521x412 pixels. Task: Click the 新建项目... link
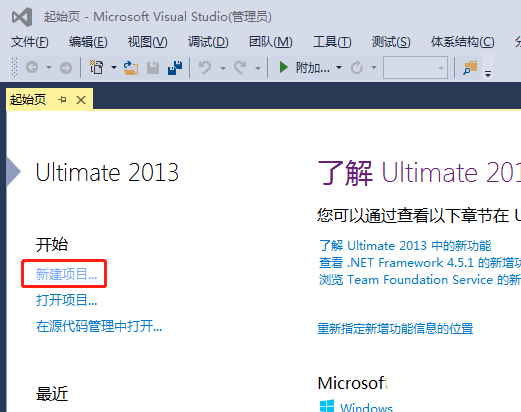pos(66,274)
